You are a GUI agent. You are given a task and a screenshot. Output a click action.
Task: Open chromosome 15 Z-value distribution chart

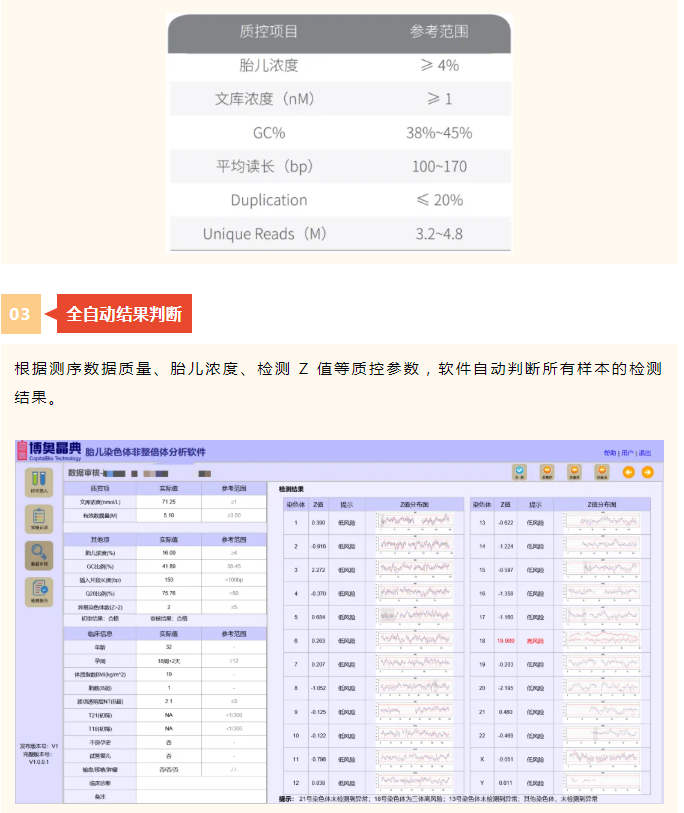coord(602,569)
